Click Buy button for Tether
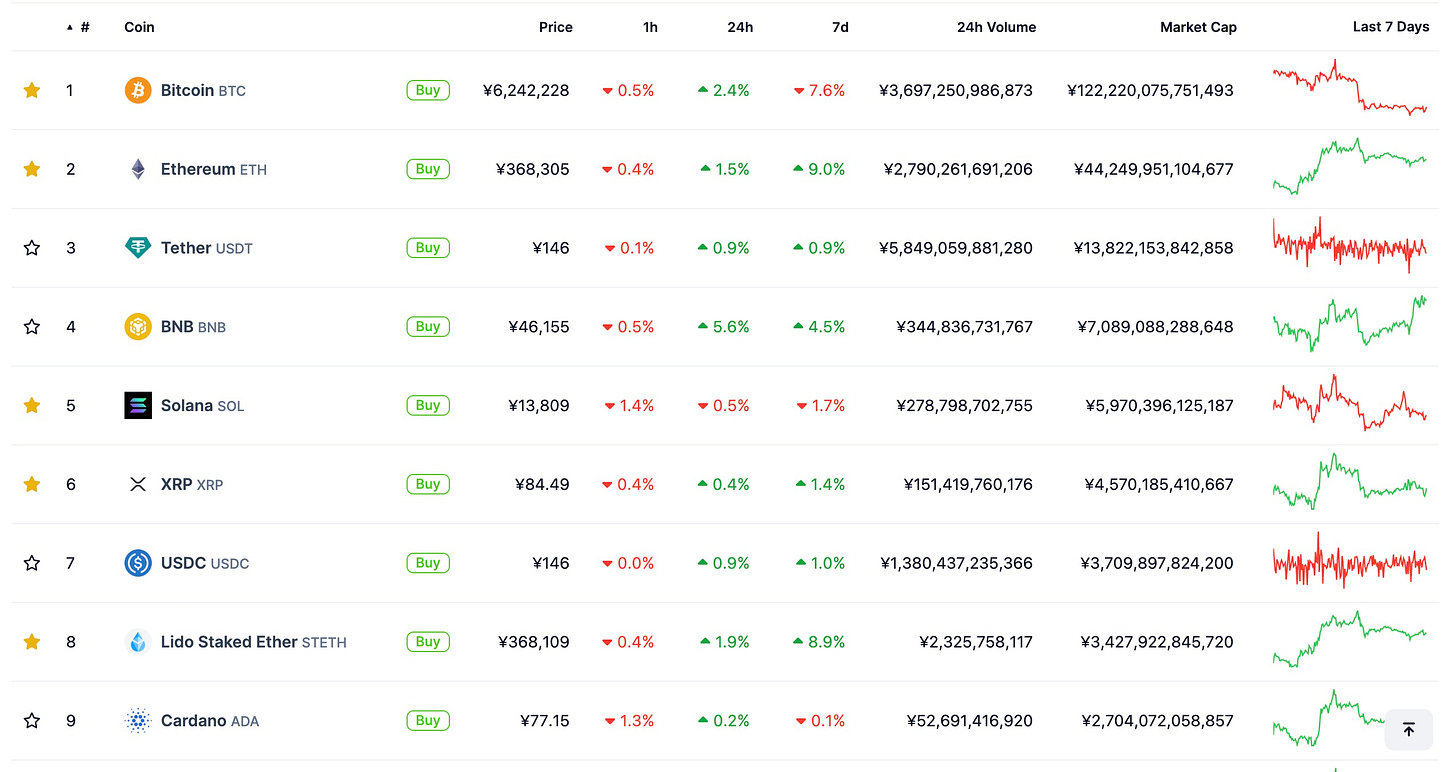 point(428,248)
